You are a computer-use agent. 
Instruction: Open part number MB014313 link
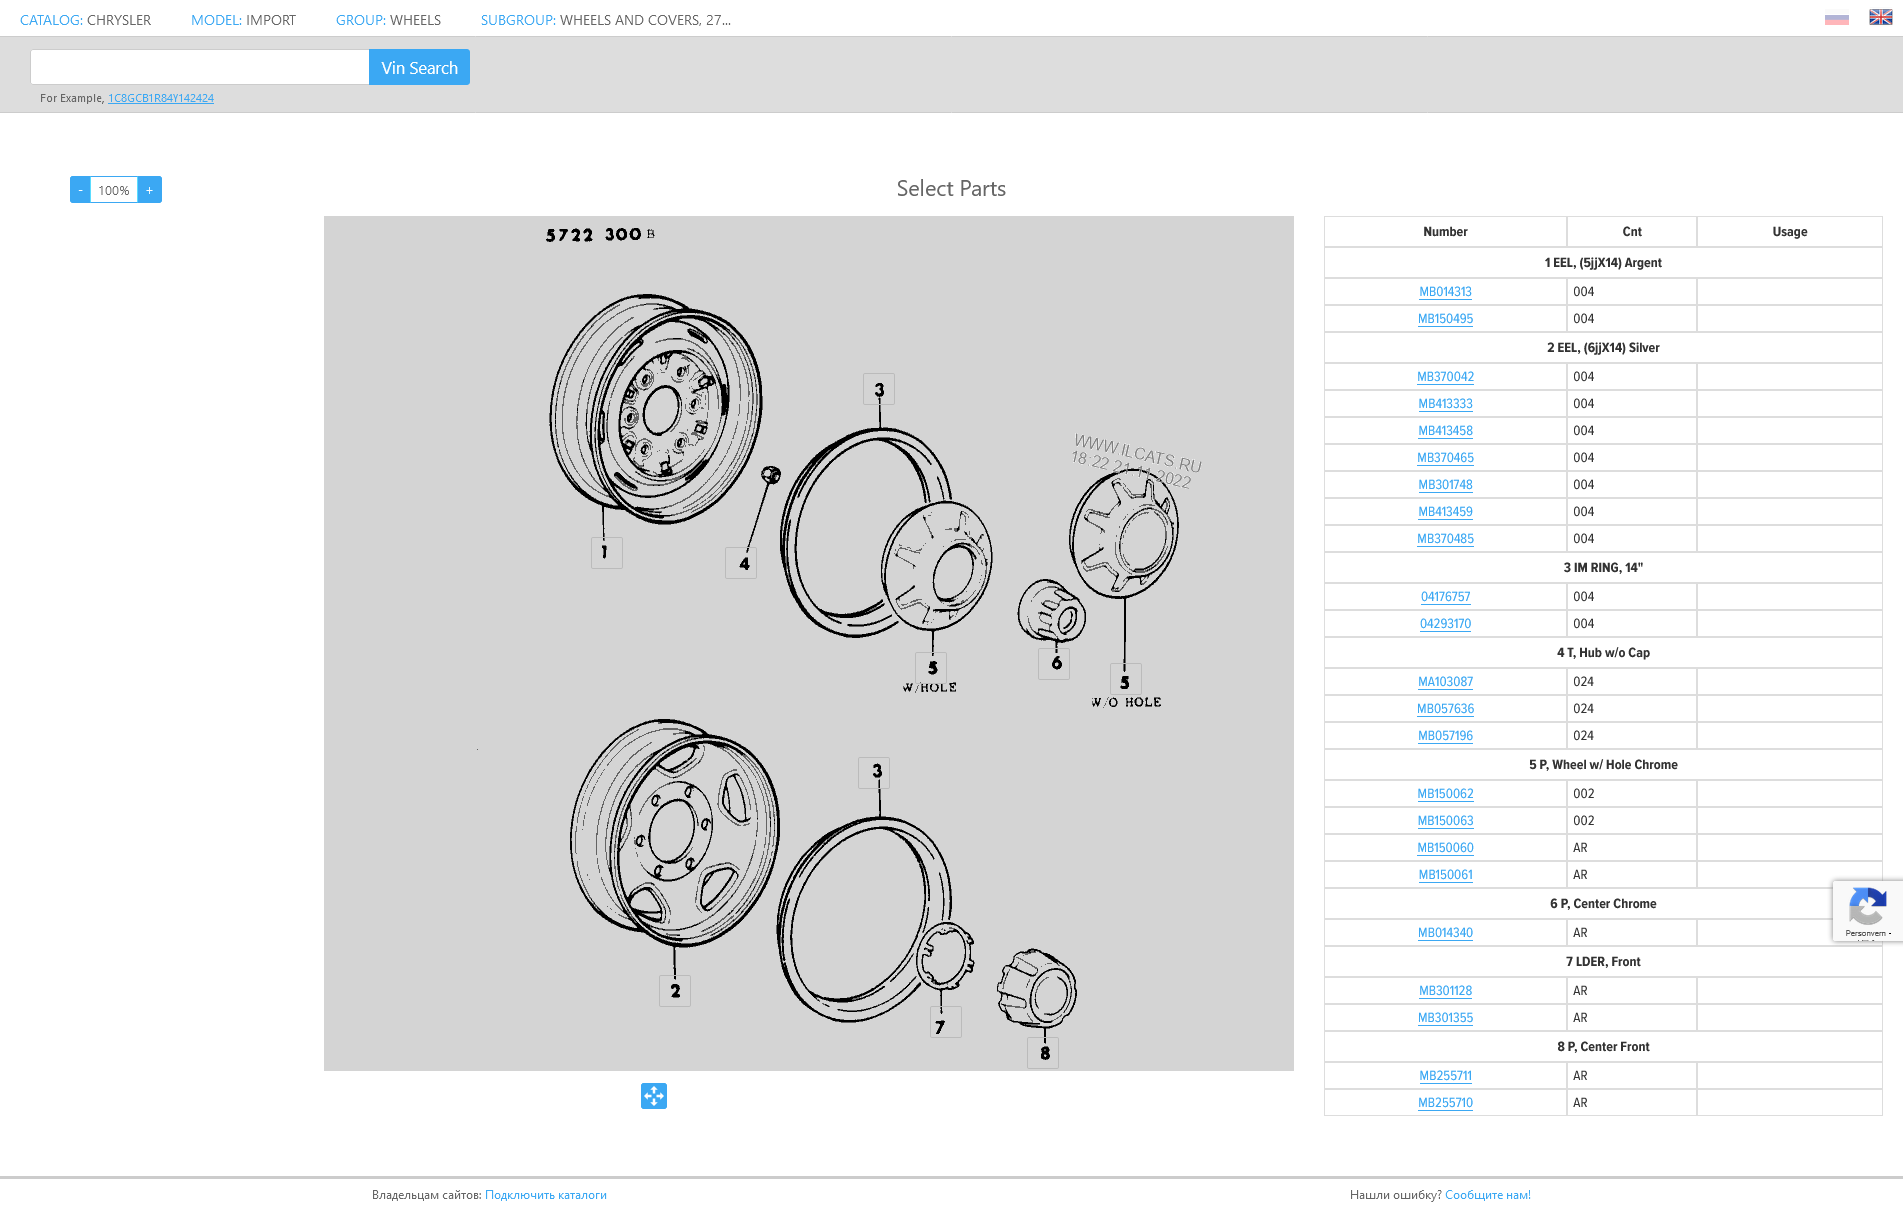coord(1445,292)
